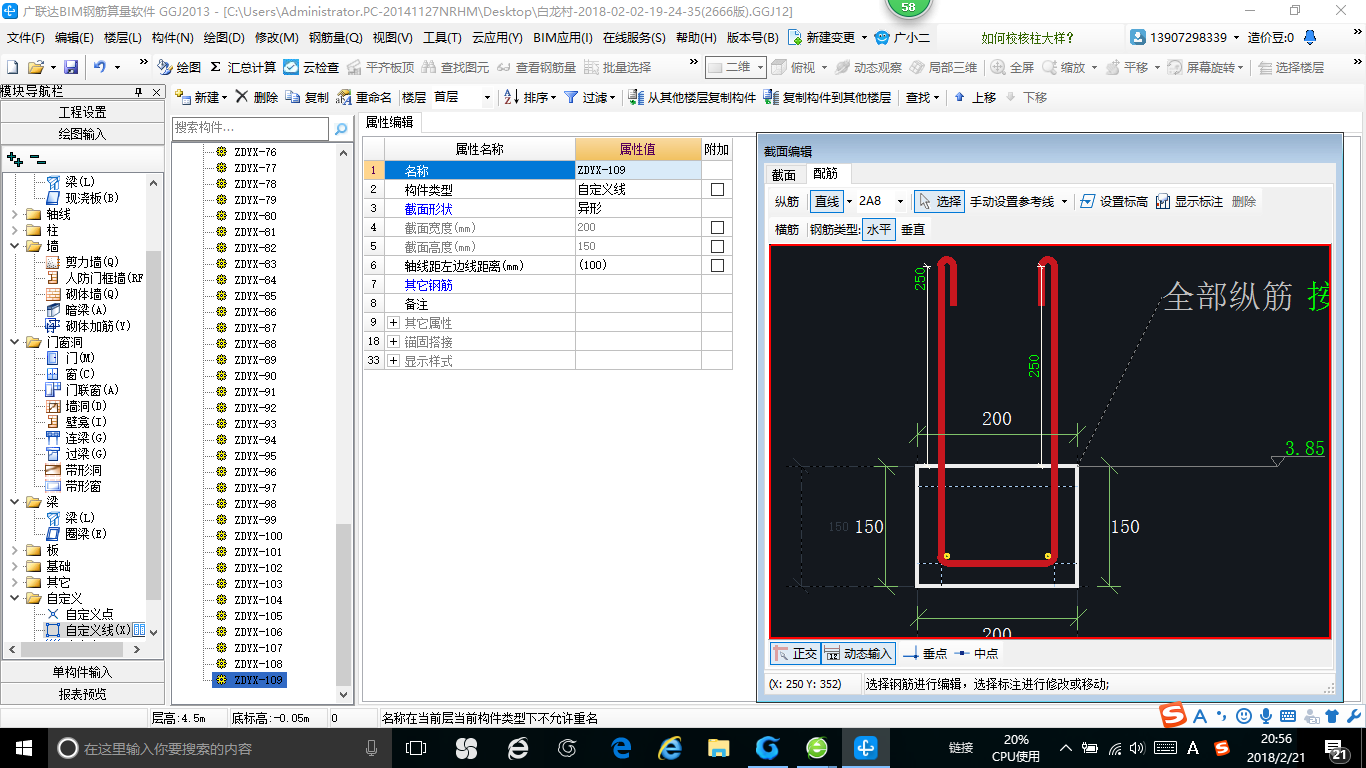Viewport: 1366px width, 768px height.
Task: Check the 附加 box for 轴线距左边线距离
Action: click(717, 265)
